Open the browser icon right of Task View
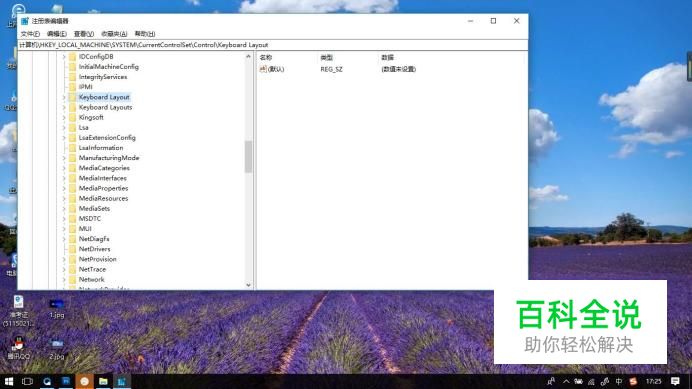Image resolution: width=692 pixels, height=389 pixels. [x=47, y=381]
